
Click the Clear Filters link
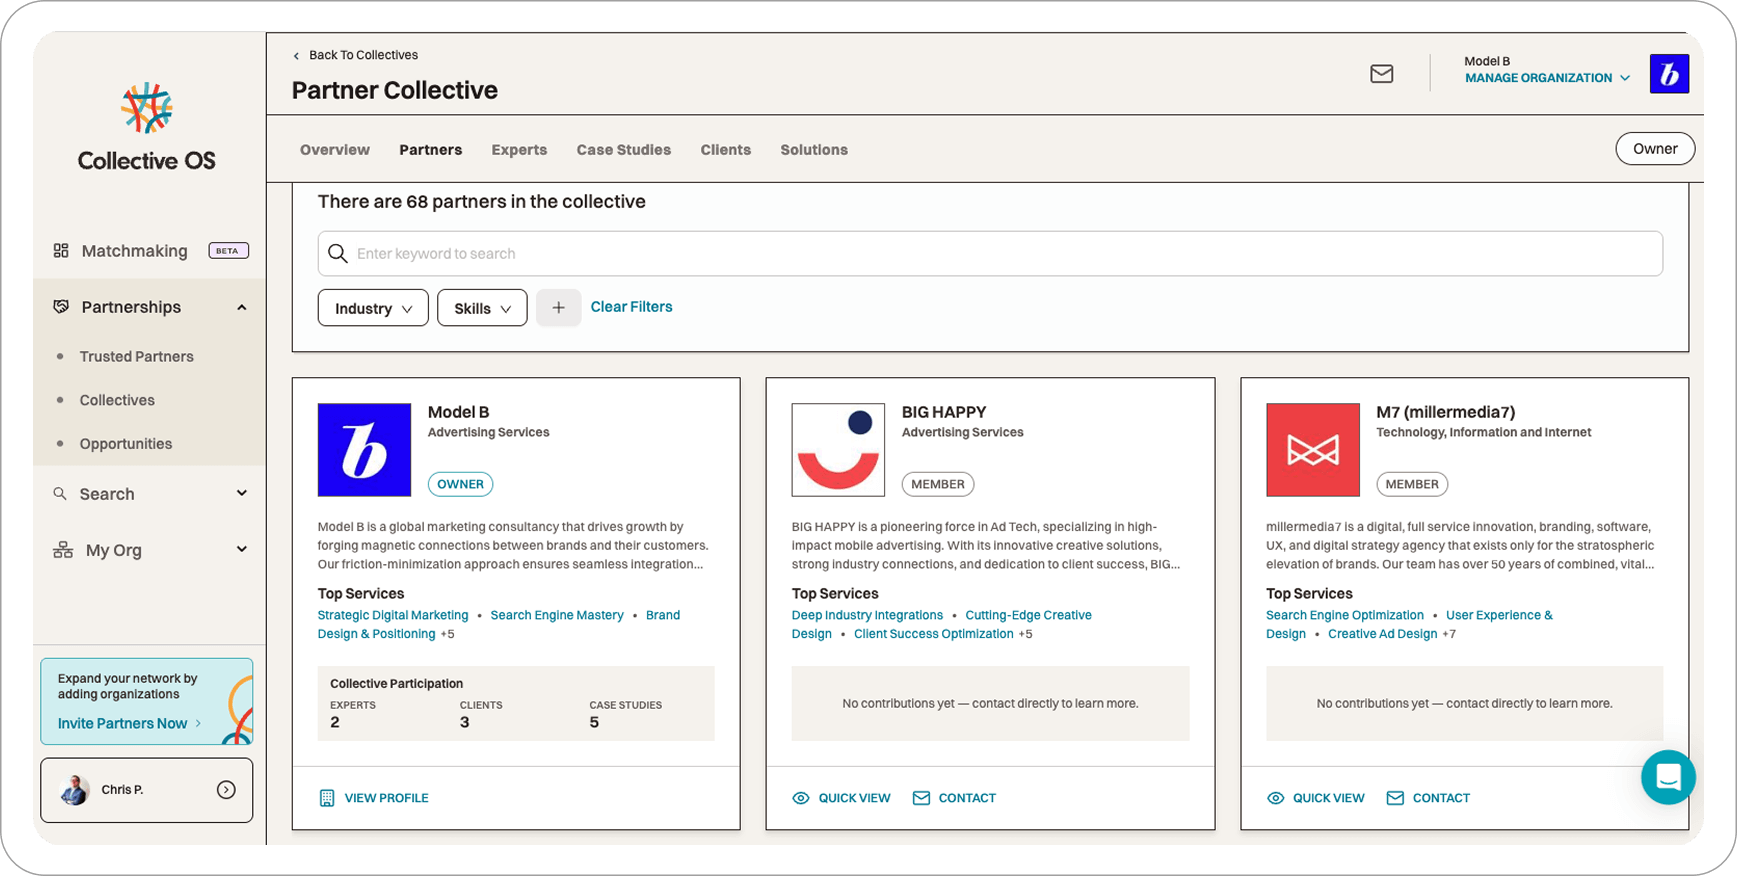[x=631, y=307]
